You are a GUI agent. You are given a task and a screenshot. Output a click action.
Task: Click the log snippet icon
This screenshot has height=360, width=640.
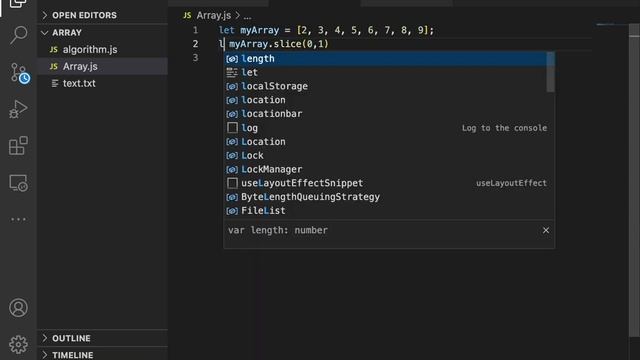click(232, 128)
